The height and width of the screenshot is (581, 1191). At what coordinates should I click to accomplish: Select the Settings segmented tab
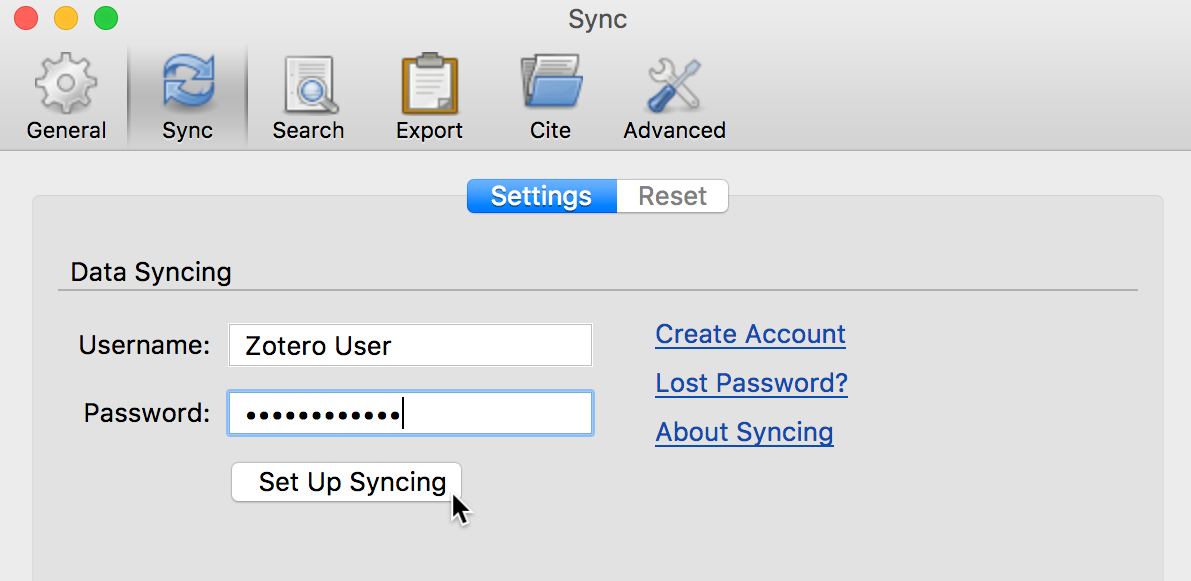(x=542, y=196)
